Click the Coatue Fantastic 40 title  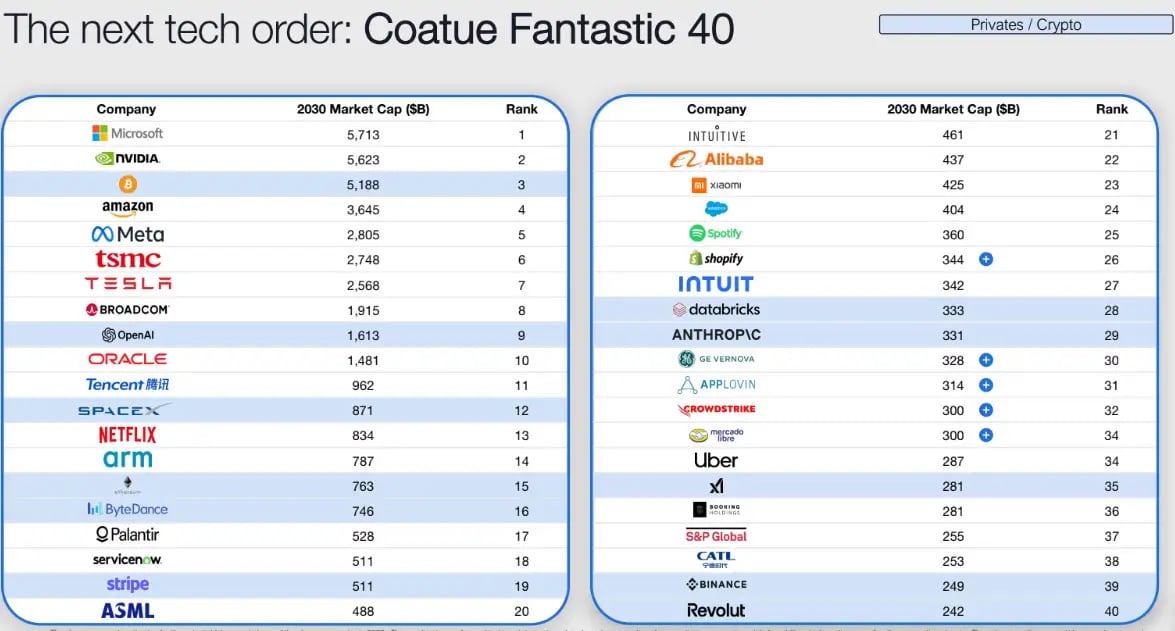click(x=549, y=29)
